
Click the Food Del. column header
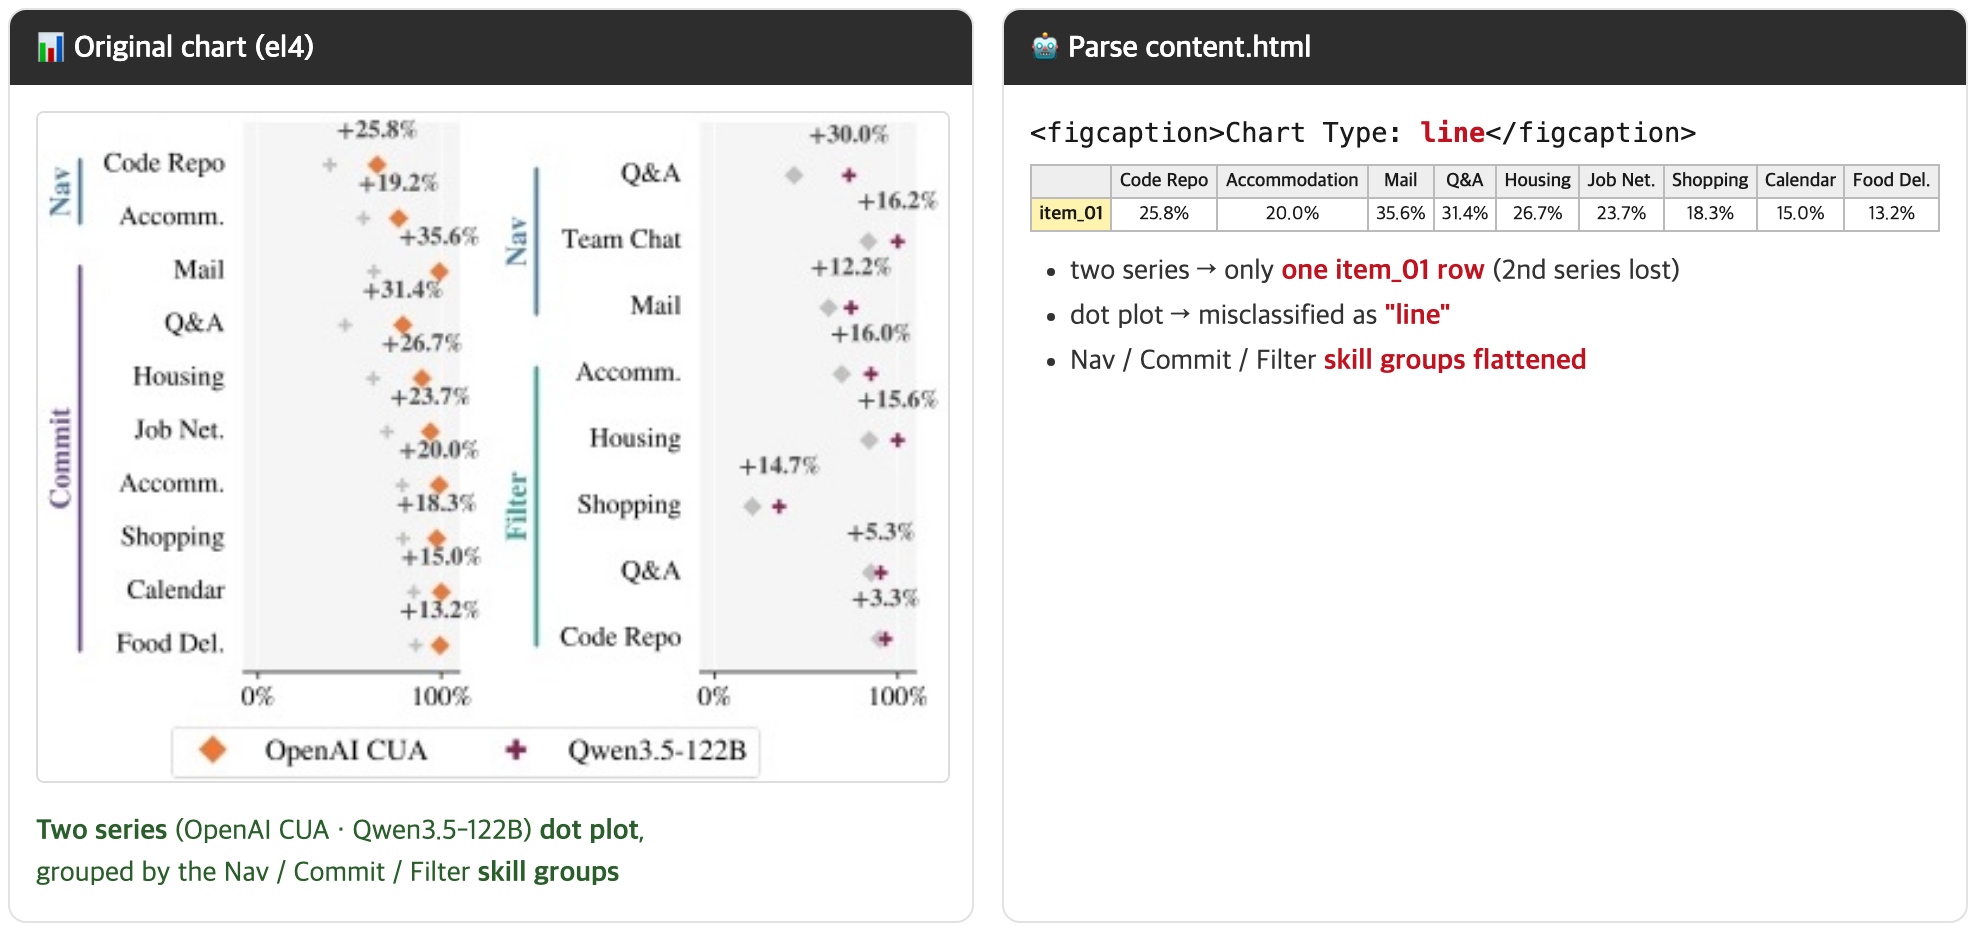(1891, 180)
